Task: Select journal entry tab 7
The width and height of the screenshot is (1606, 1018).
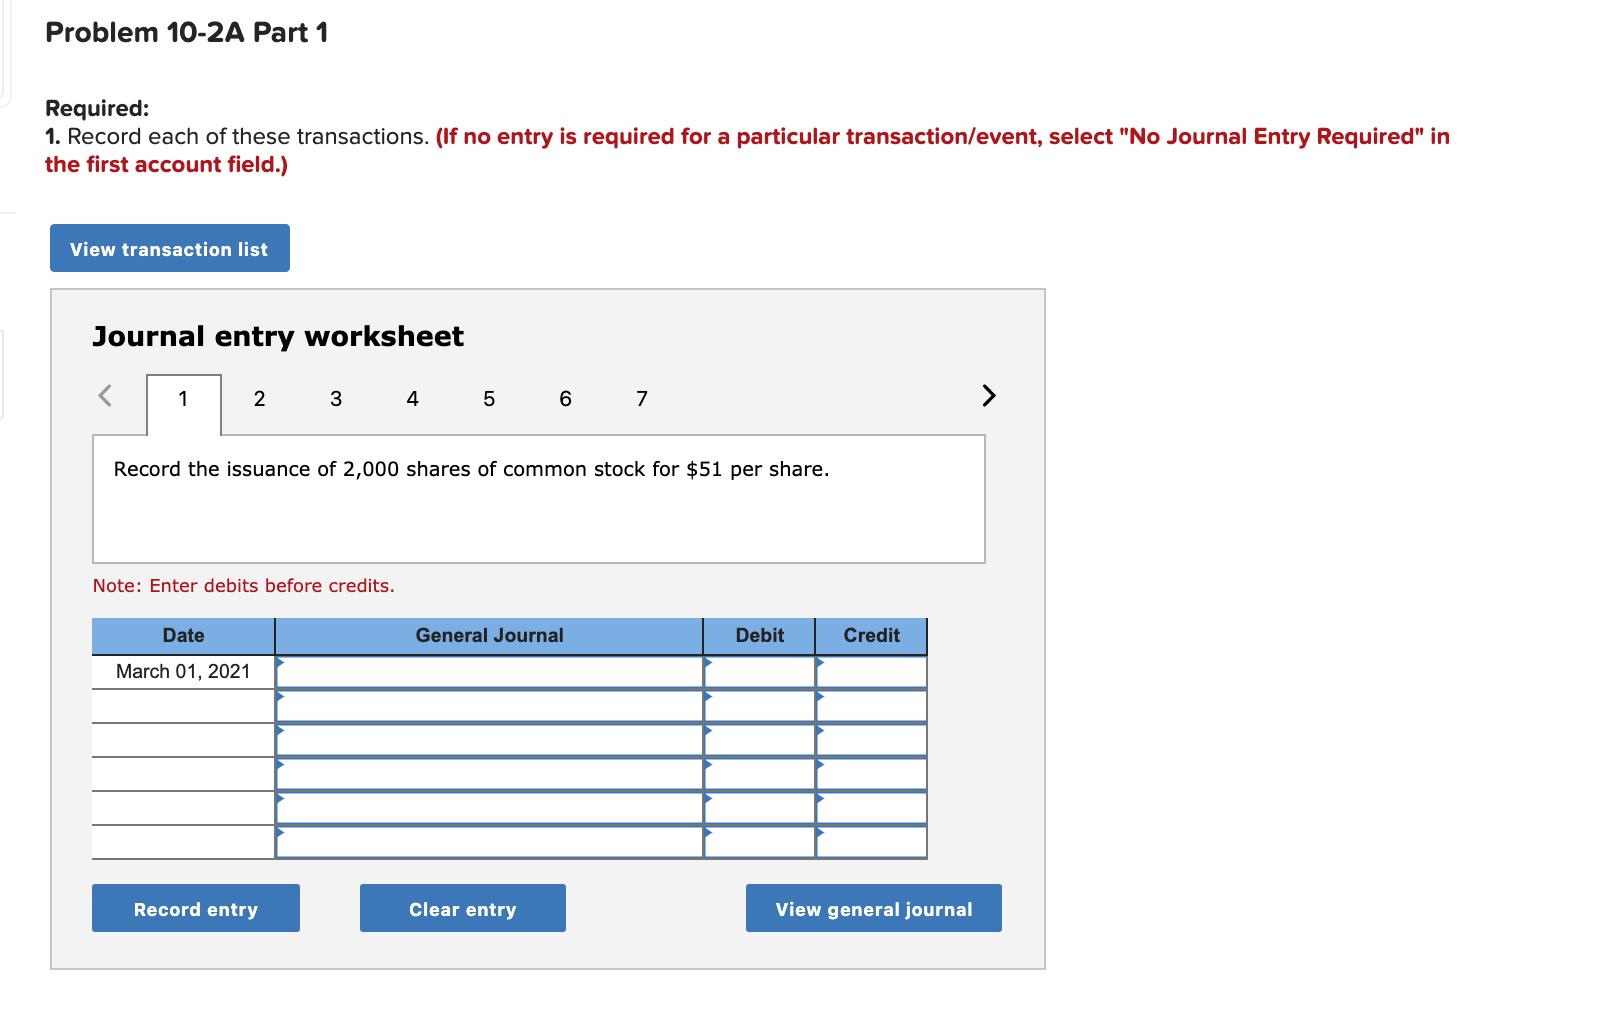Action: 641,398
